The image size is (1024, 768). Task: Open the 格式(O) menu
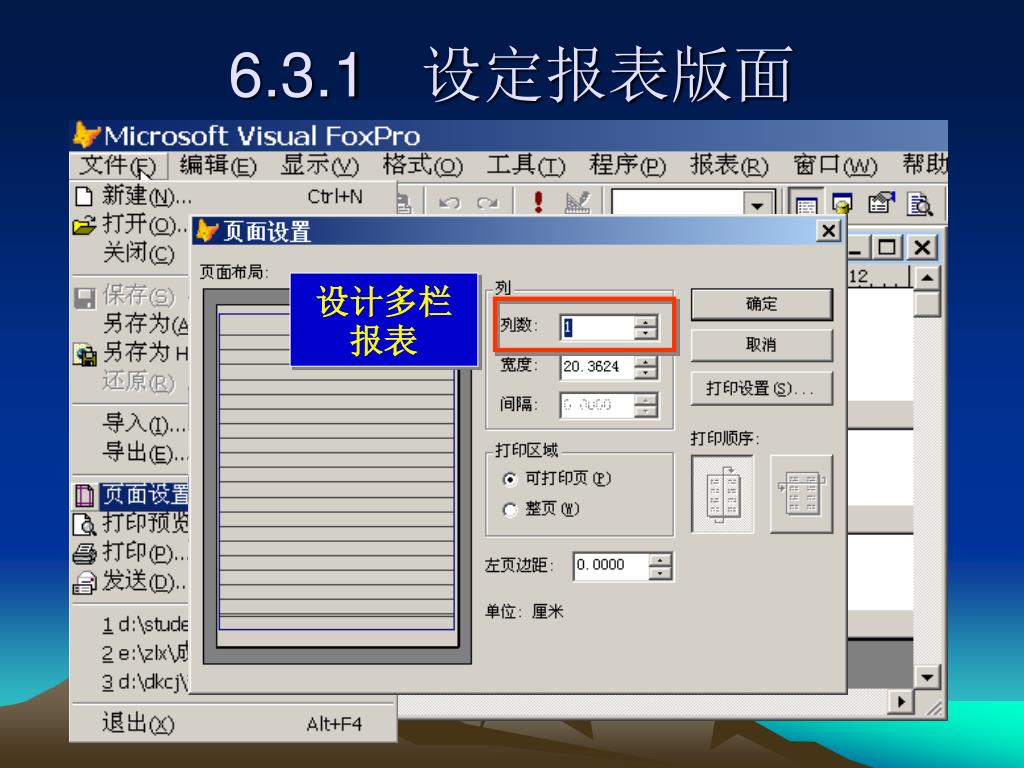[423, 166]
